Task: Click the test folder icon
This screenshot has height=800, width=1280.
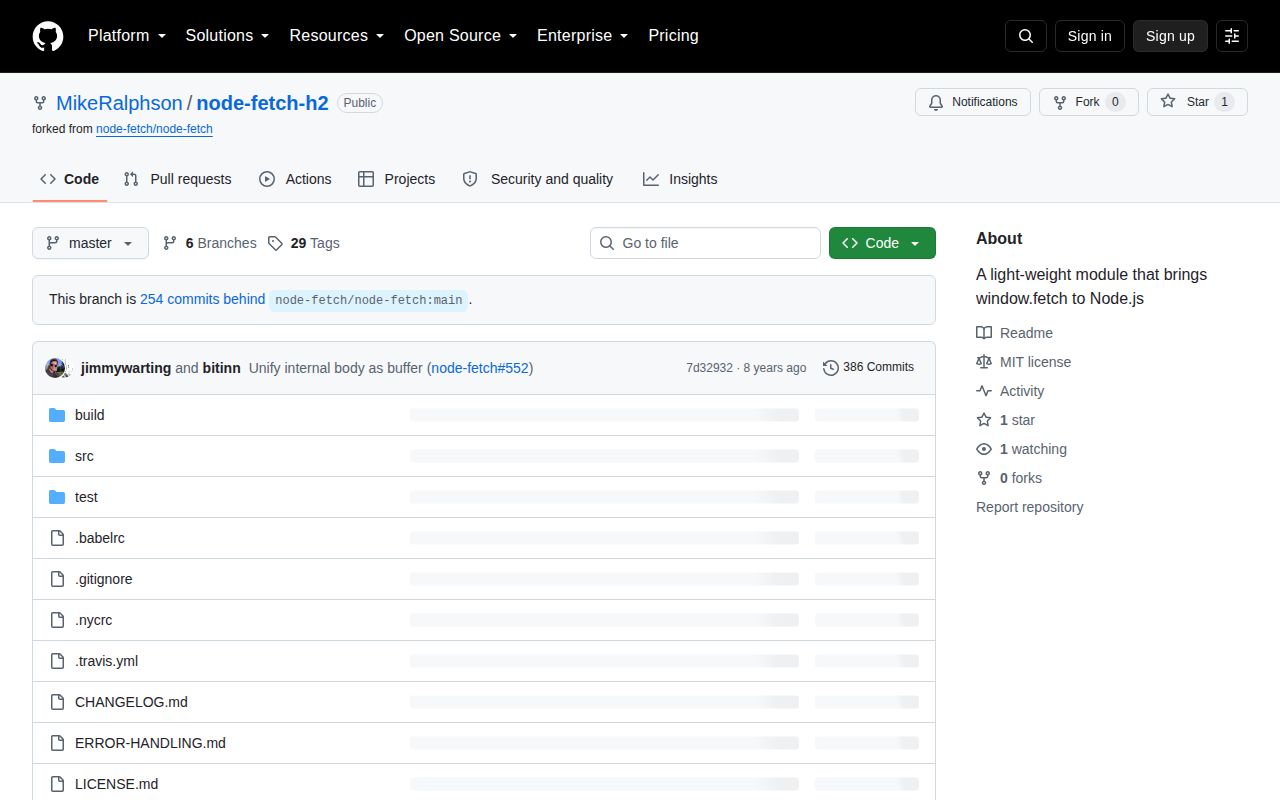Action: (57, 497)
